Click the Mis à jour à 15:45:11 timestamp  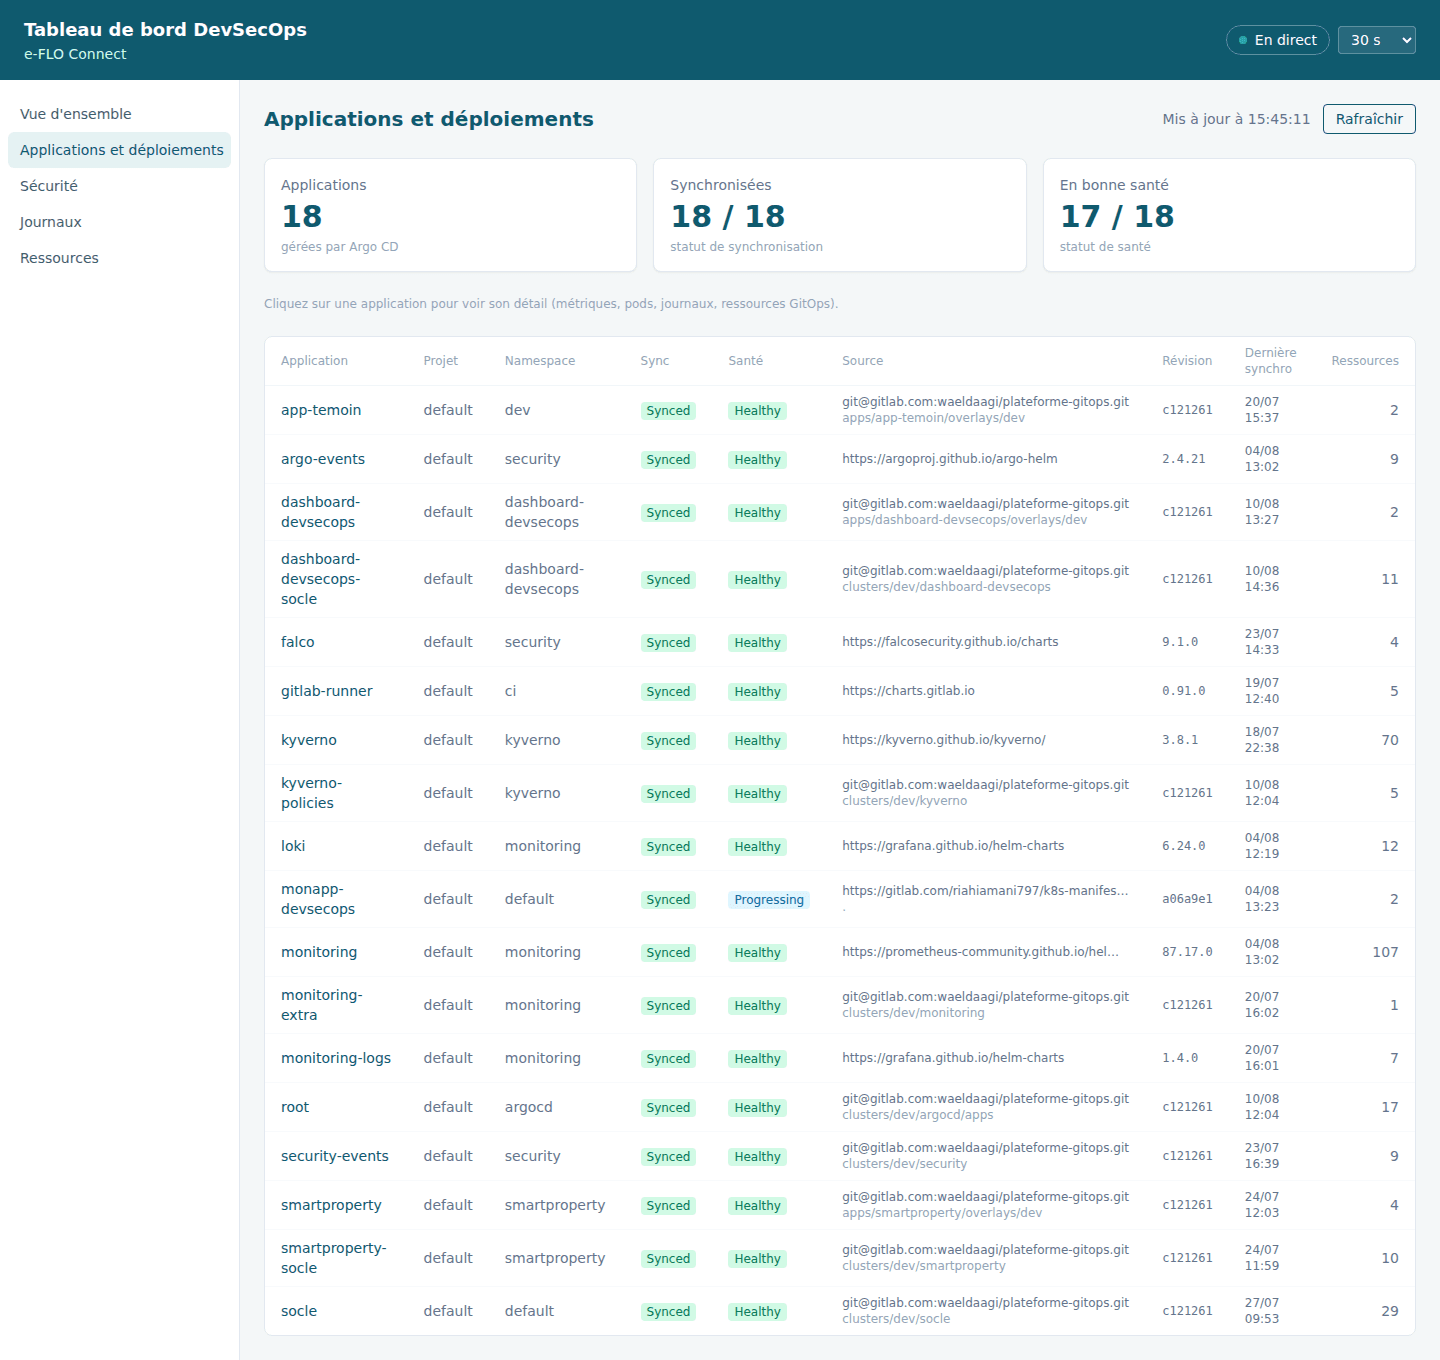pyautogui.click(x=1236, y=119)
